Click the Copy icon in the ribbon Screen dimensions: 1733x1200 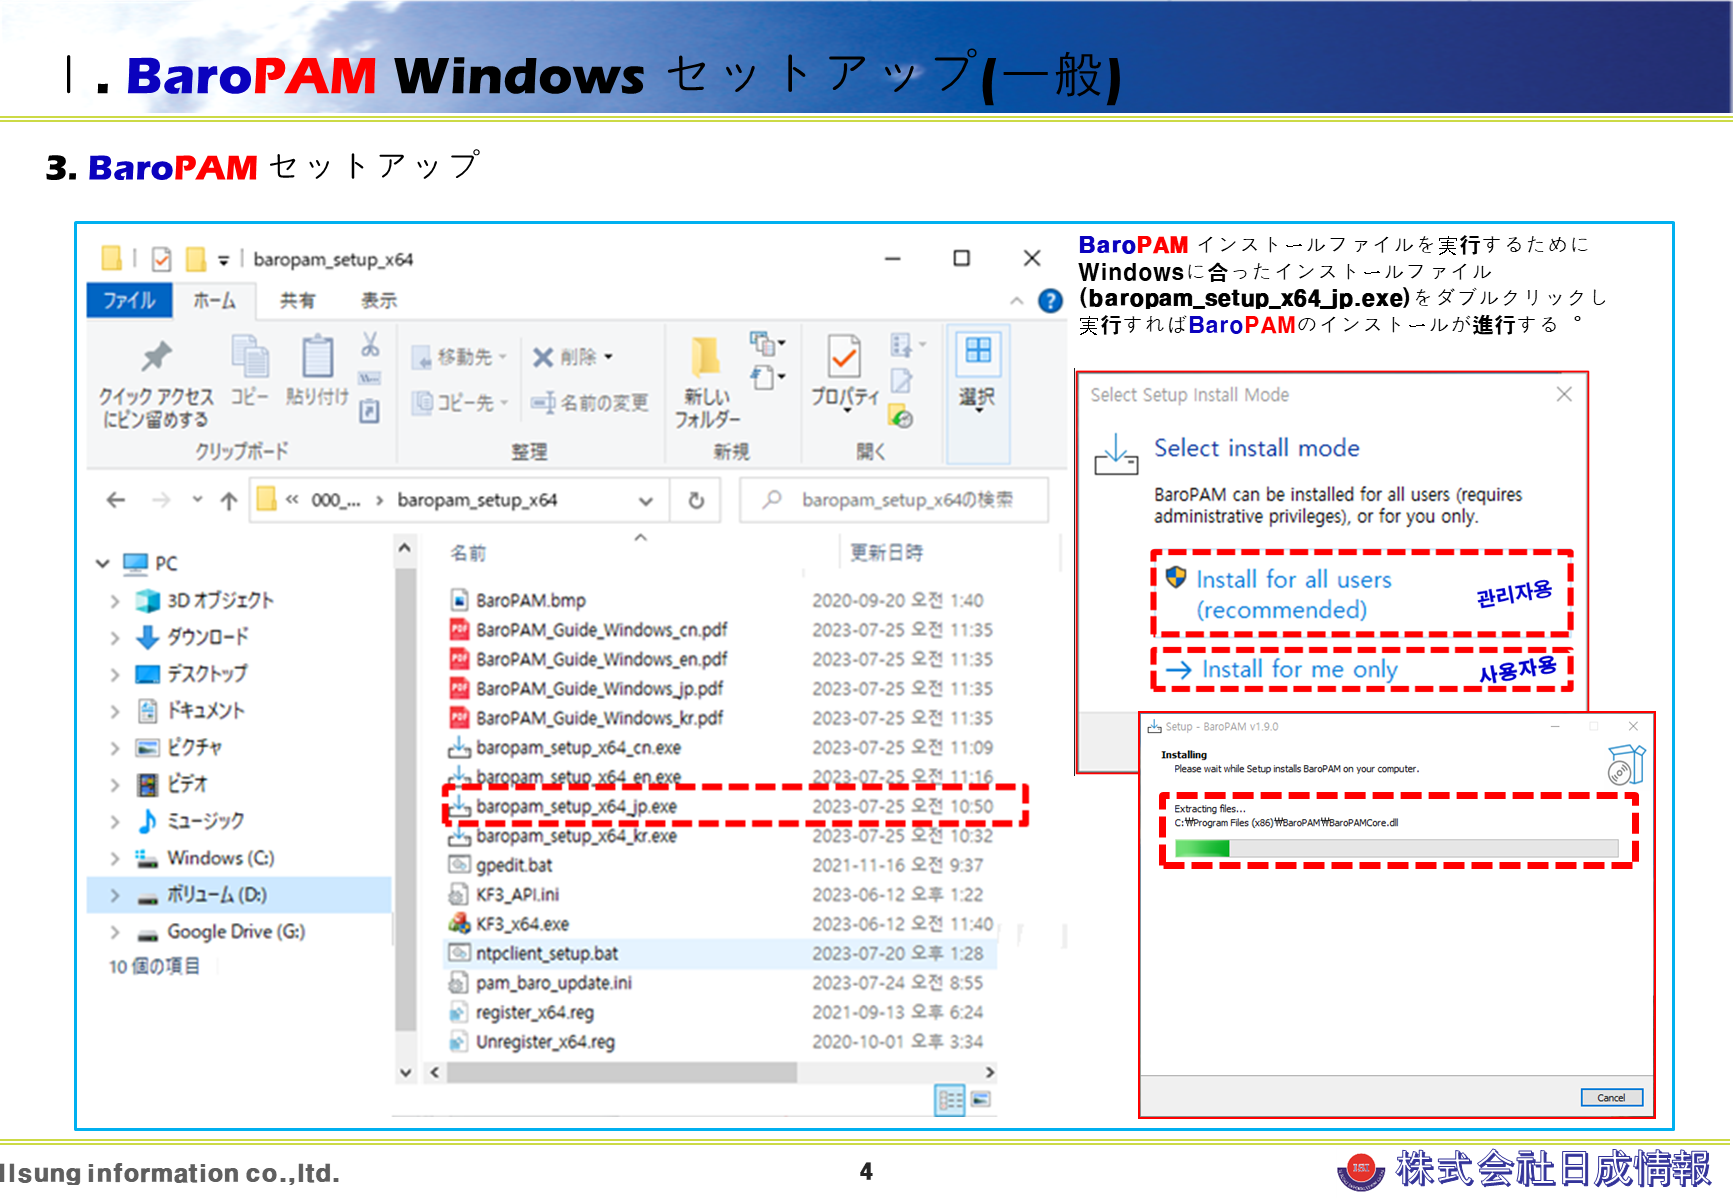(250, 357)
